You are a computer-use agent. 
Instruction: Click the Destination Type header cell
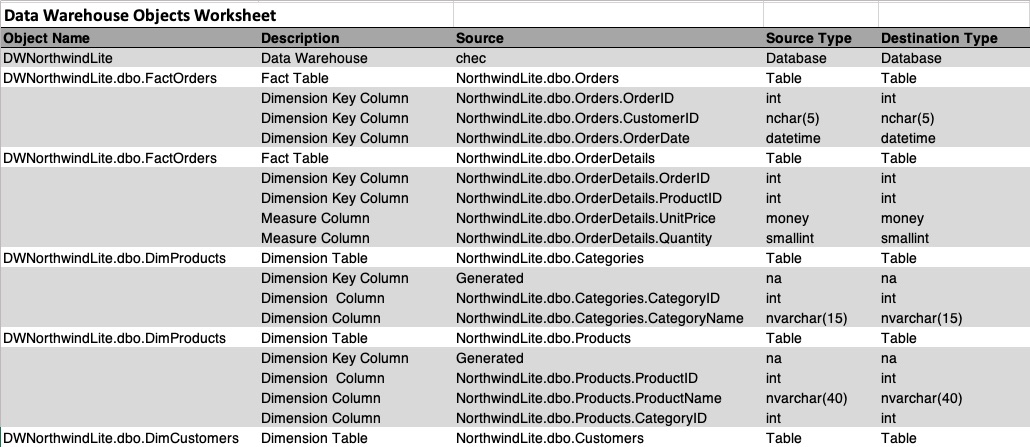pyautogui.click(x=939, y=38)
